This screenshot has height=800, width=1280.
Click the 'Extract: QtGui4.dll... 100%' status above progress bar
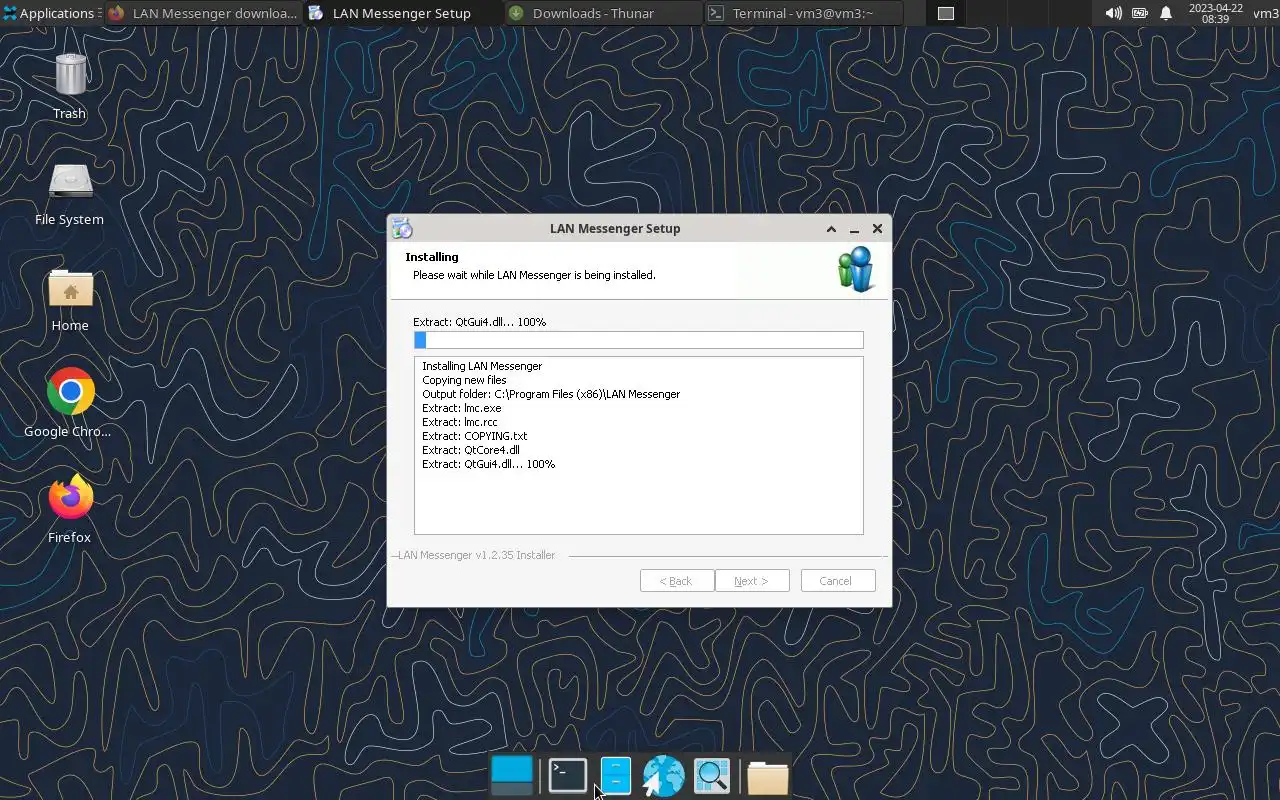[480, 322]
